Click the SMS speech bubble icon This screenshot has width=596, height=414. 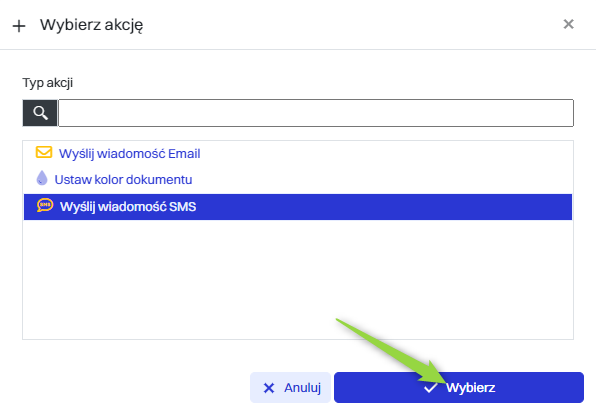(45, 205)
